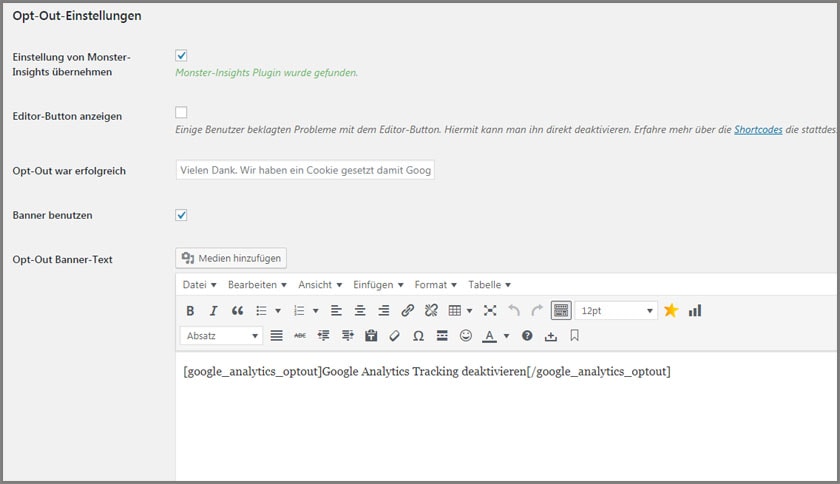This screenshot has height=484, width=840.
Task: Open the 12pt font size dropdown
Action: click(616, 311)
